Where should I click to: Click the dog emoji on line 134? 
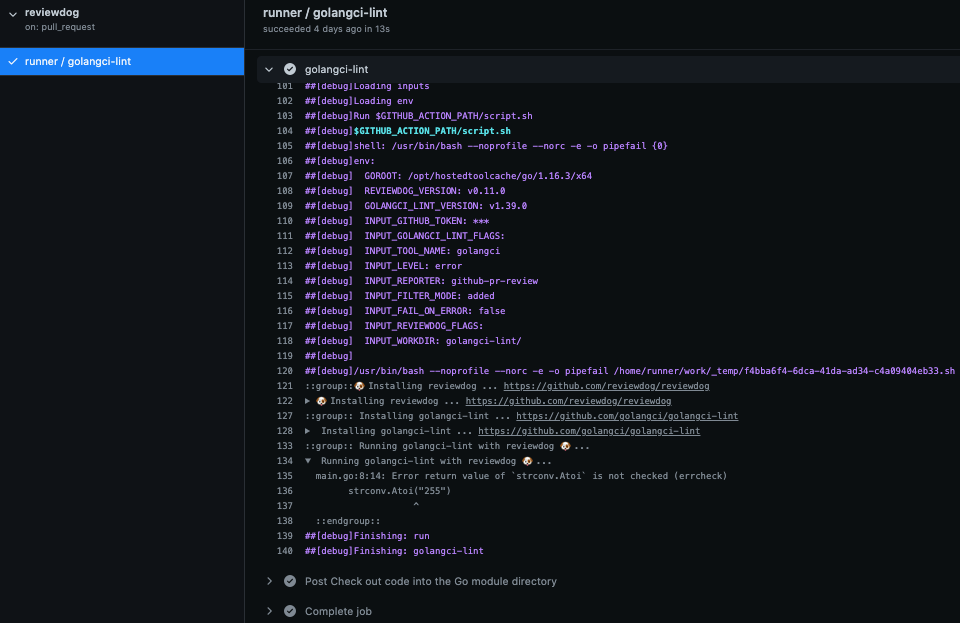pos(527,461)
